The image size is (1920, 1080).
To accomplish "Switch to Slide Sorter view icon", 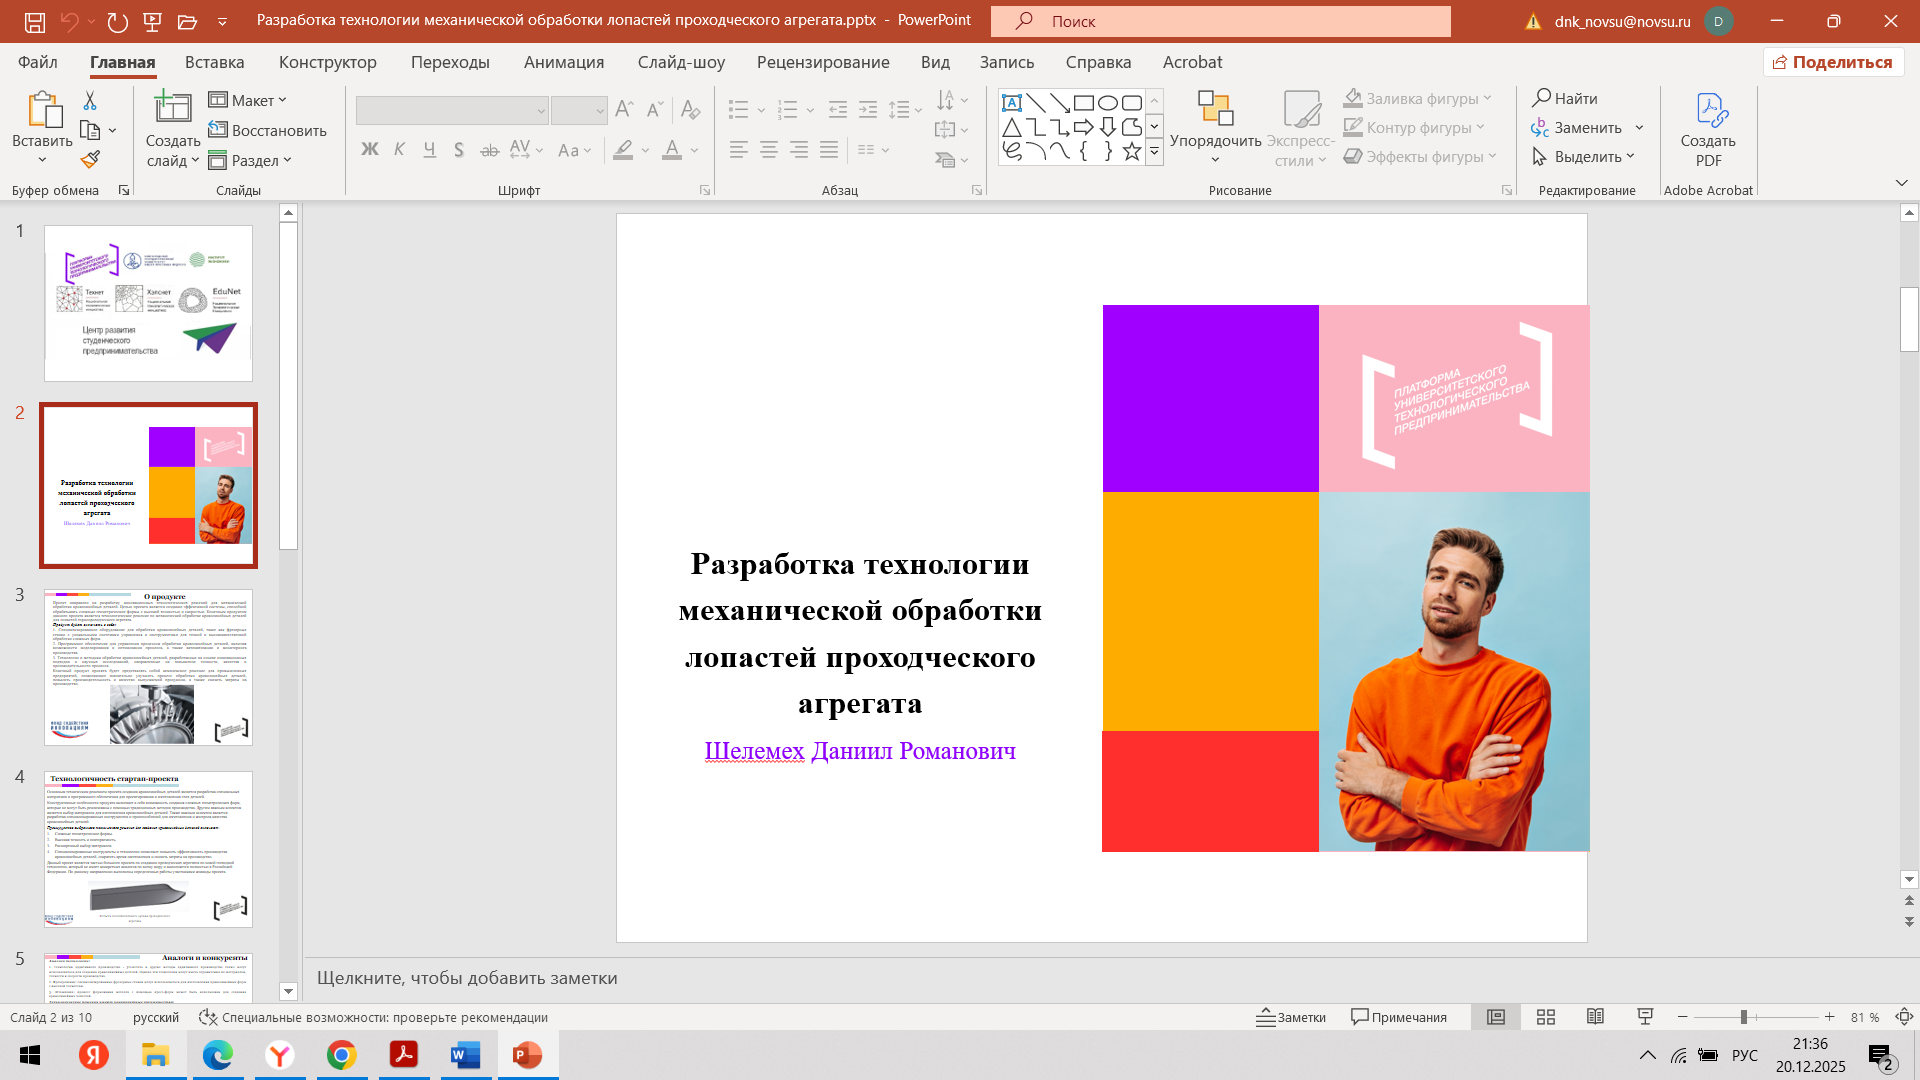I will click(x=1546, y=1017).
